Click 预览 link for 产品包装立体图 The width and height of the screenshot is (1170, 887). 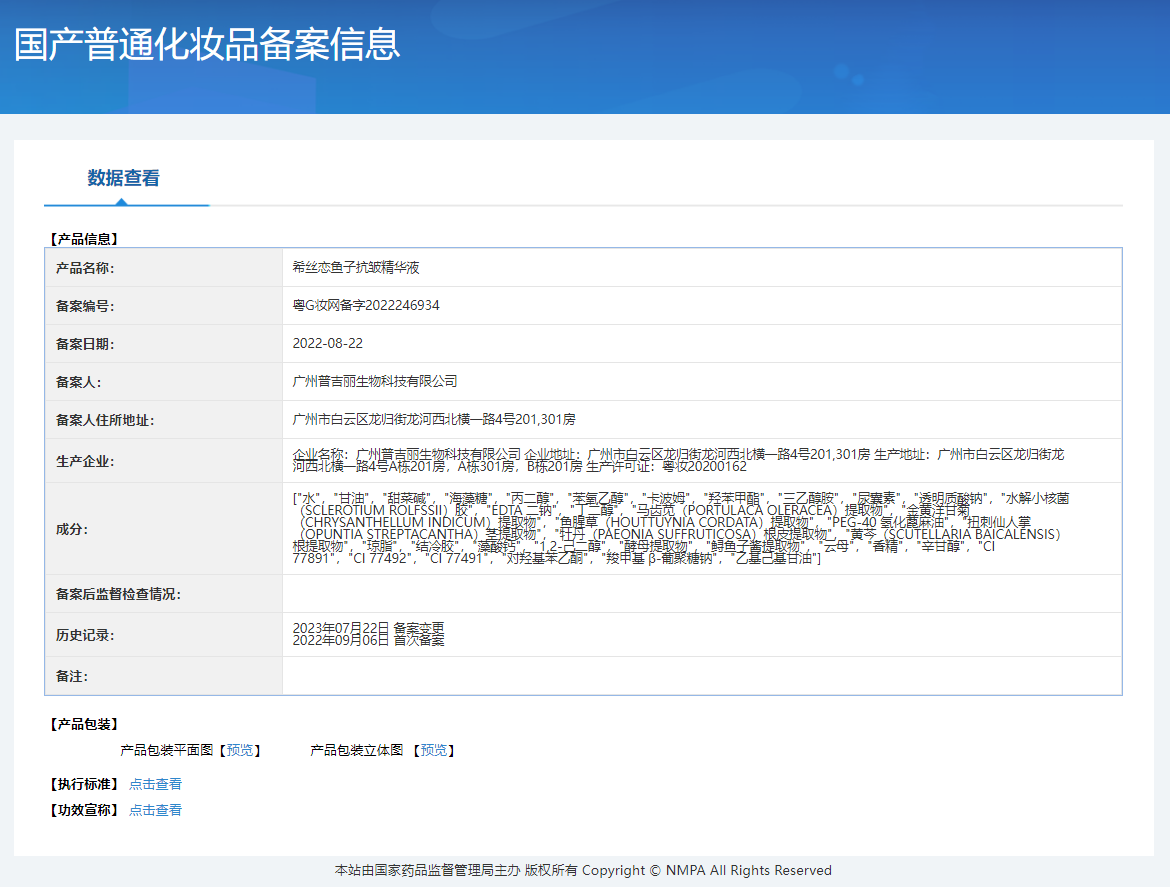click(x=433, y=750)
